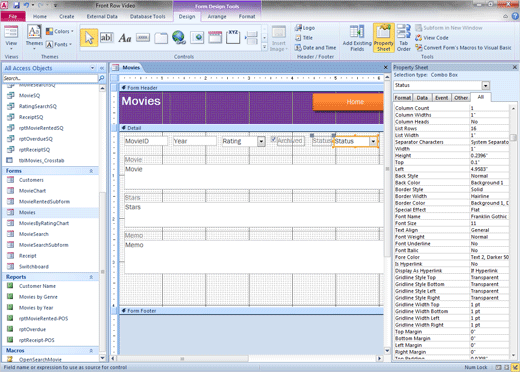Pick the Hyperlink globe control
The height and width of the screenshot is (372, 520).
pyautogui.click(x=179, y=38)
